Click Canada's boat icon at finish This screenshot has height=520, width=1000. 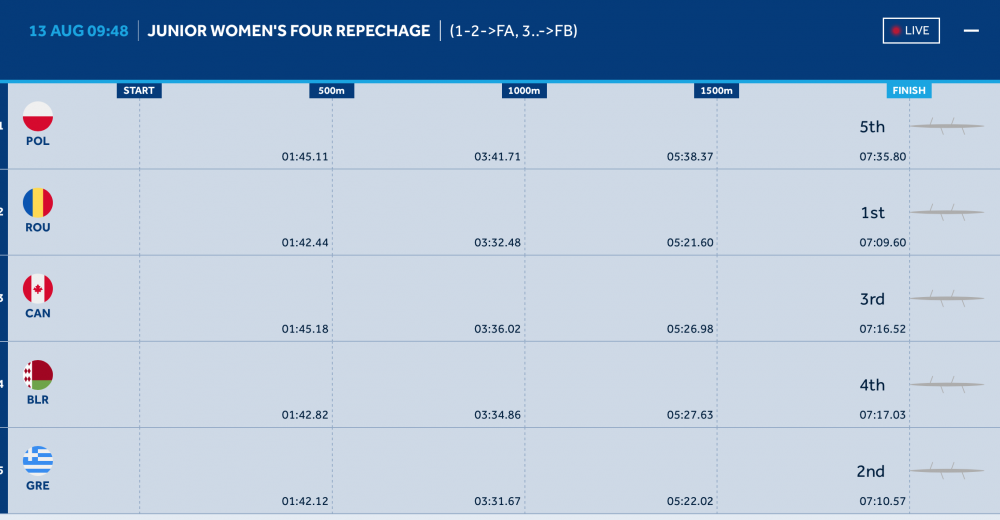(946, 298)
